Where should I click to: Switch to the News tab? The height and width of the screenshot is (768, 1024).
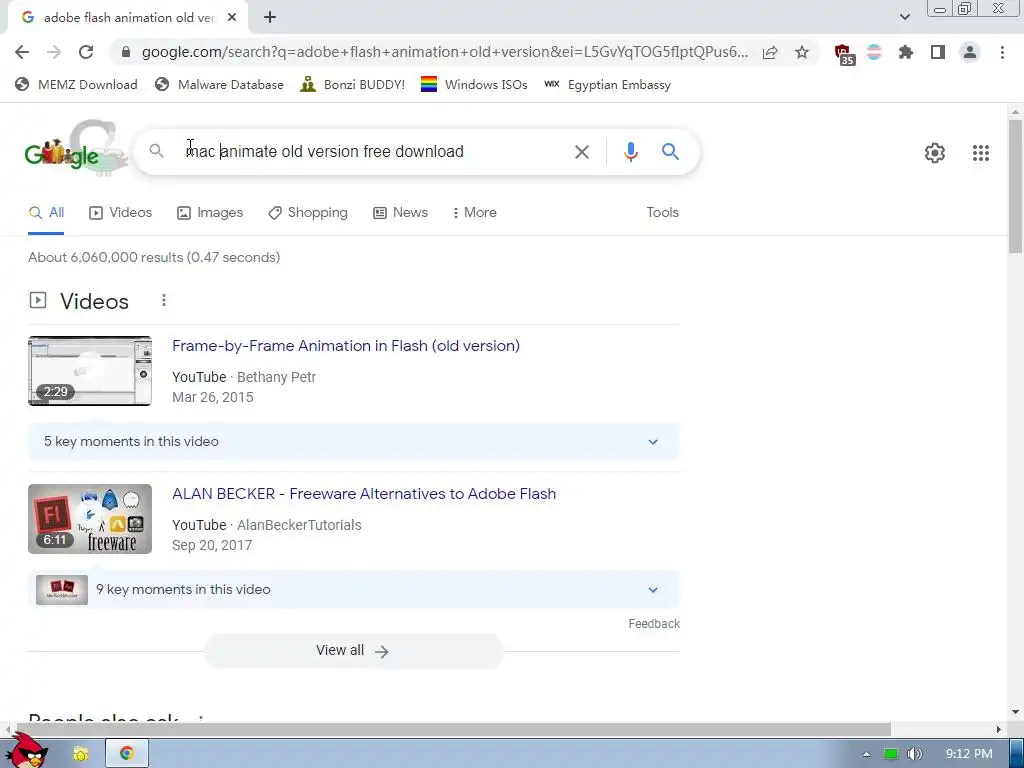[x=400, y=213]
